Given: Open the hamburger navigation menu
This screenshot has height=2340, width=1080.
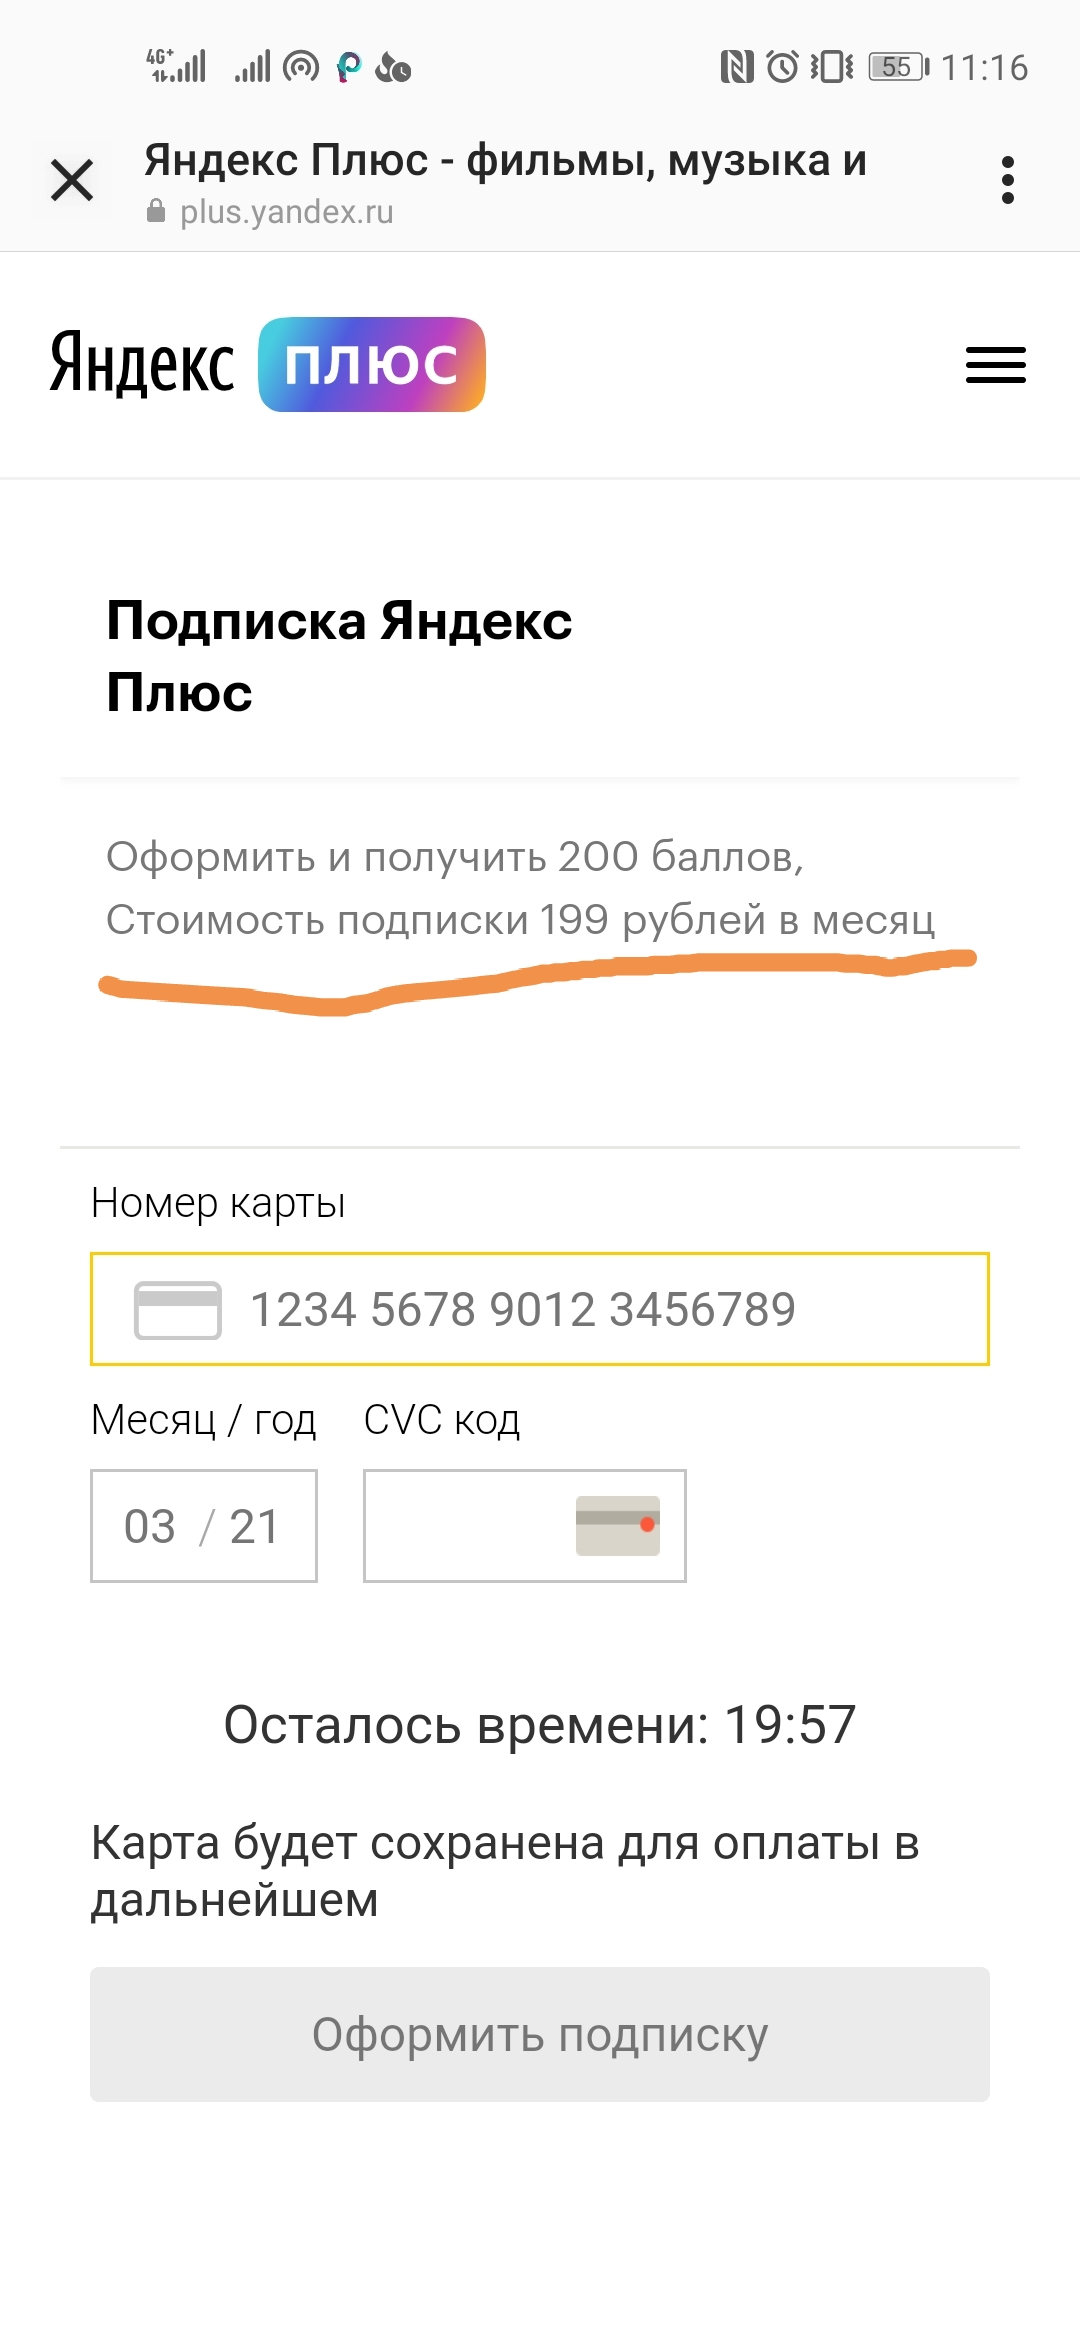Looking at the screenshot, I should point(995,365).
